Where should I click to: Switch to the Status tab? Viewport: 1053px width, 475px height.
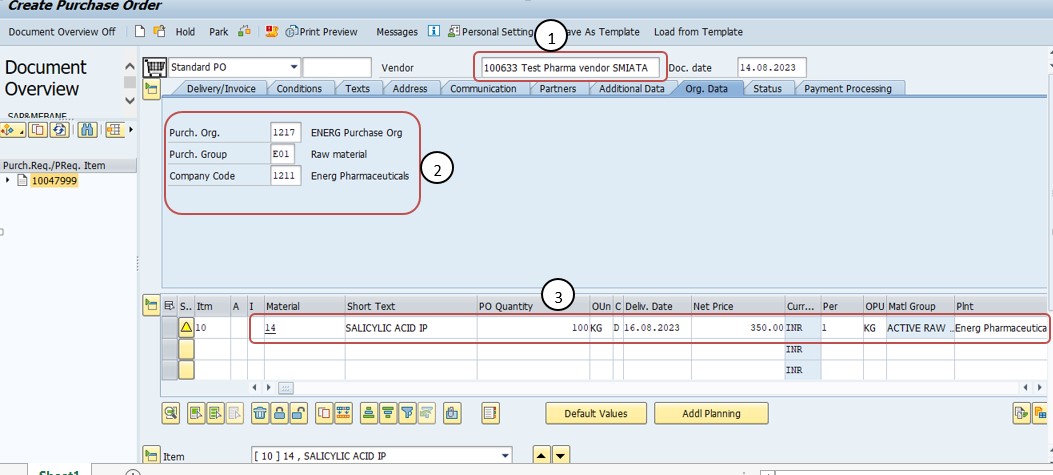767,88
